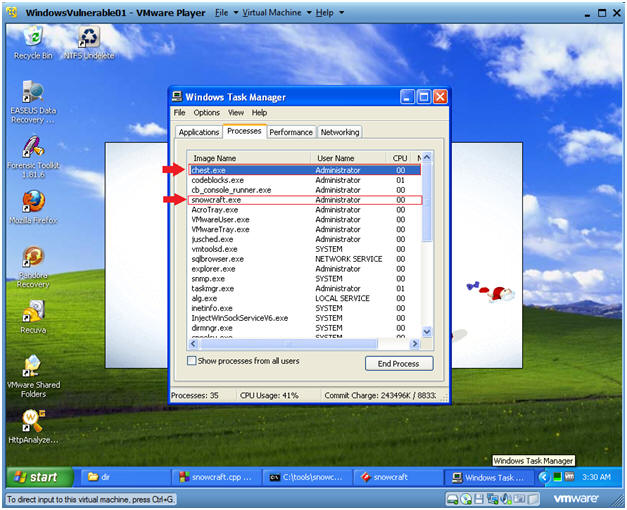Image resolution: width=627 pixels, height=510 pixels.
Task: Select the taskmgr.exe process row
Action: click(x=305, y=288)
